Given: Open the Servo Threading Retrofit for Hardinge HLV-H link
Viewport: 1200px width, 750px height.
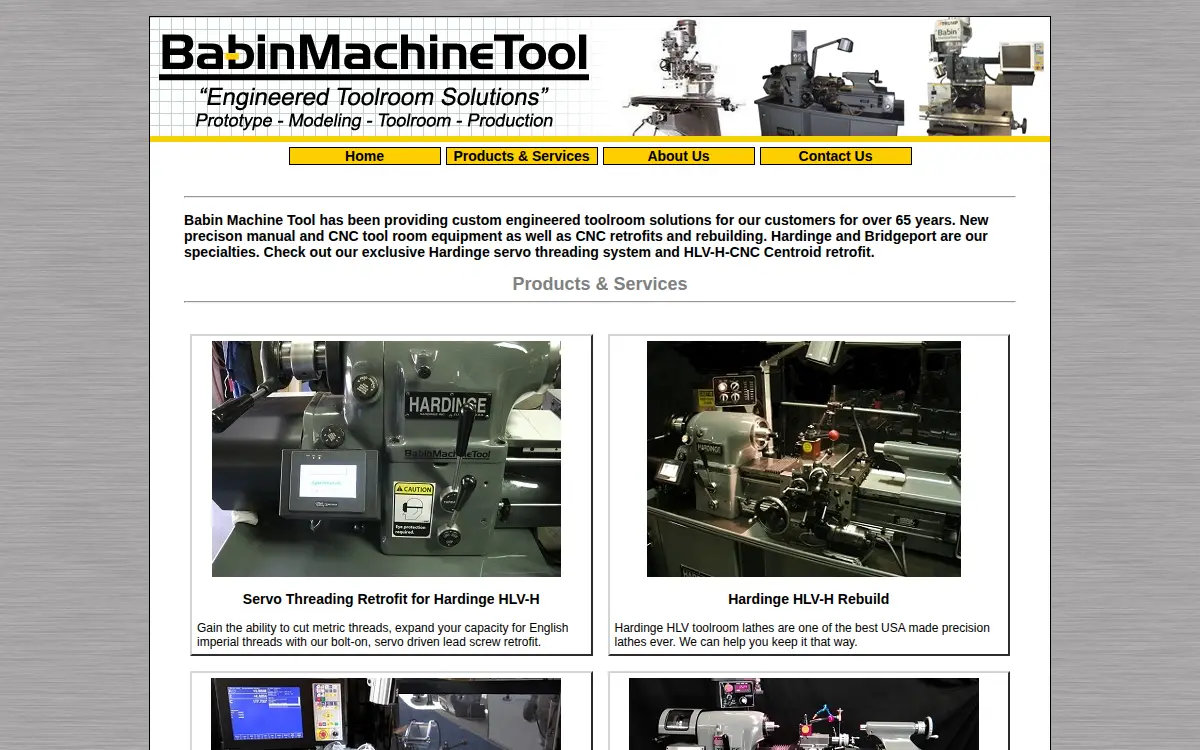Looking at the screenshot, I should click(391, 599).
